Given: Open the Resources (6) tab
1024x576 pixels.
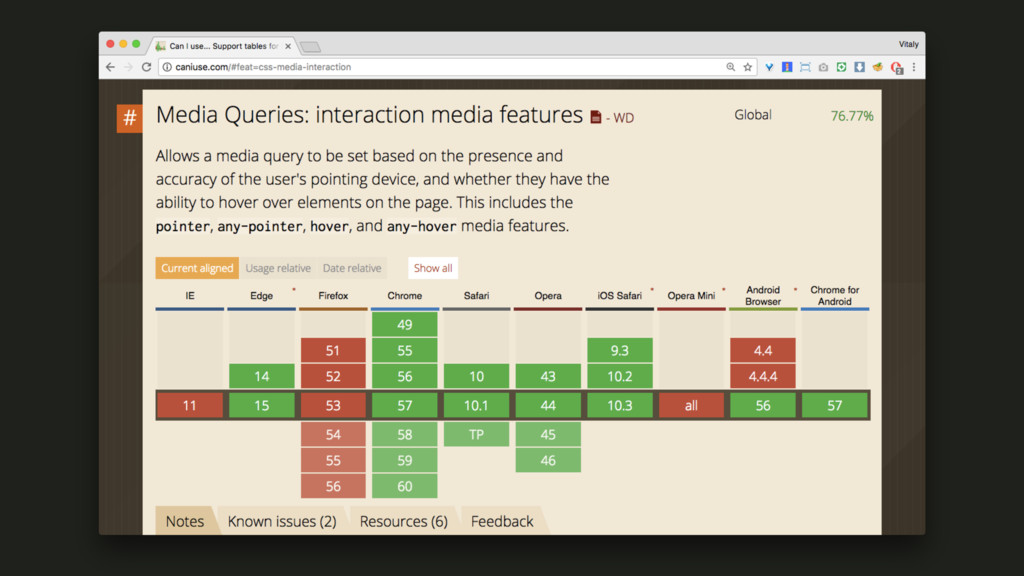Looking at the screenshot, I should (x=404, y=521).
